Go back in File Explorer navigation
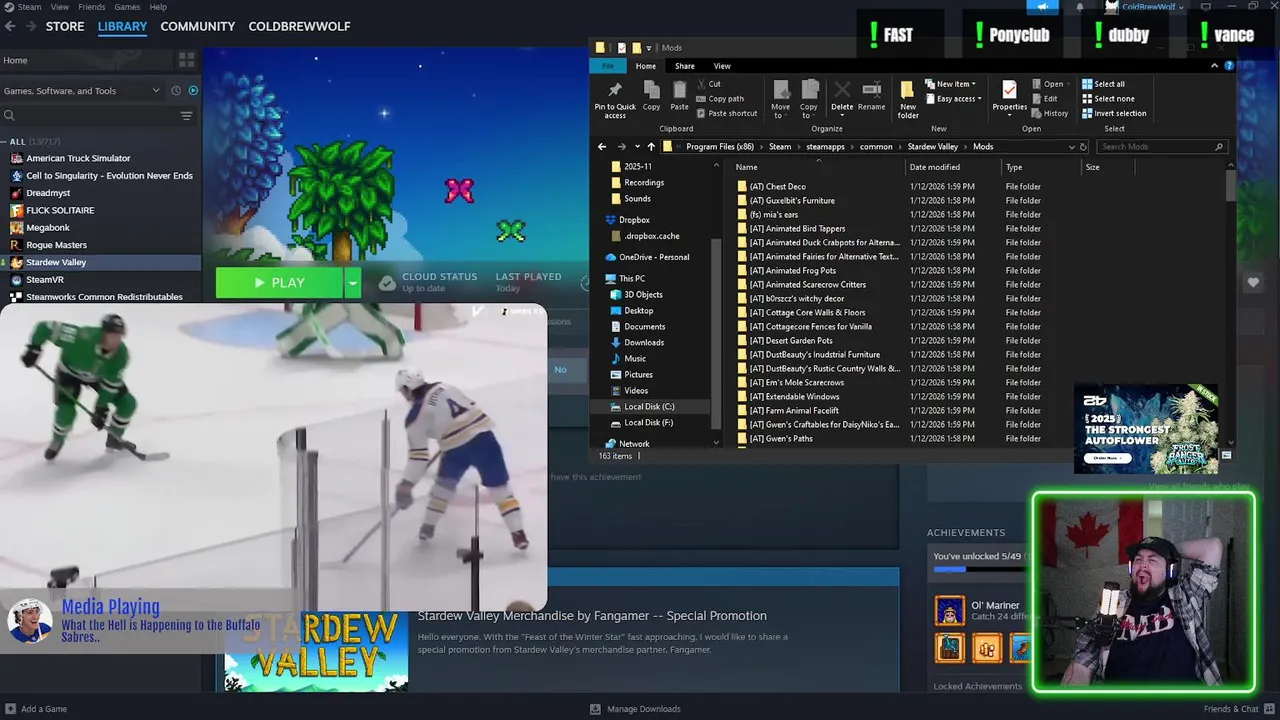The height and width of the screenshot is (720, 1280). pyautogui.click(x=602, y=147)
